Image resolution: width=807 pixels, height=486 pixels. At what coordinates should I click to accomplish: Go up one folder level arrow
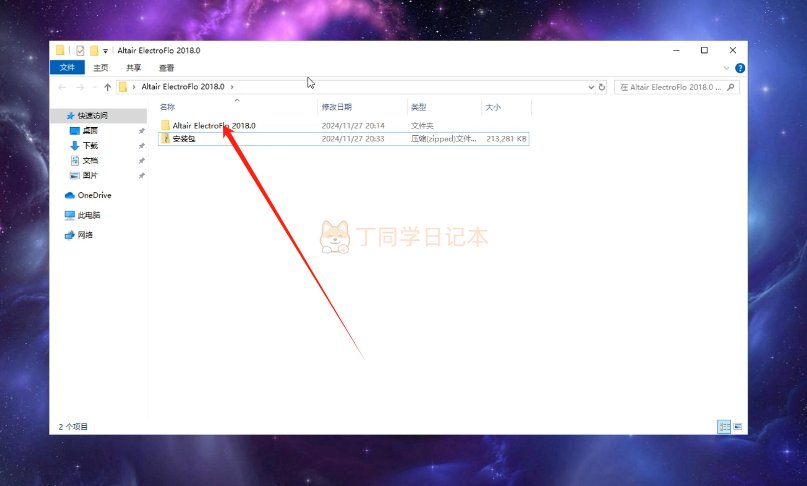(108, 87)
